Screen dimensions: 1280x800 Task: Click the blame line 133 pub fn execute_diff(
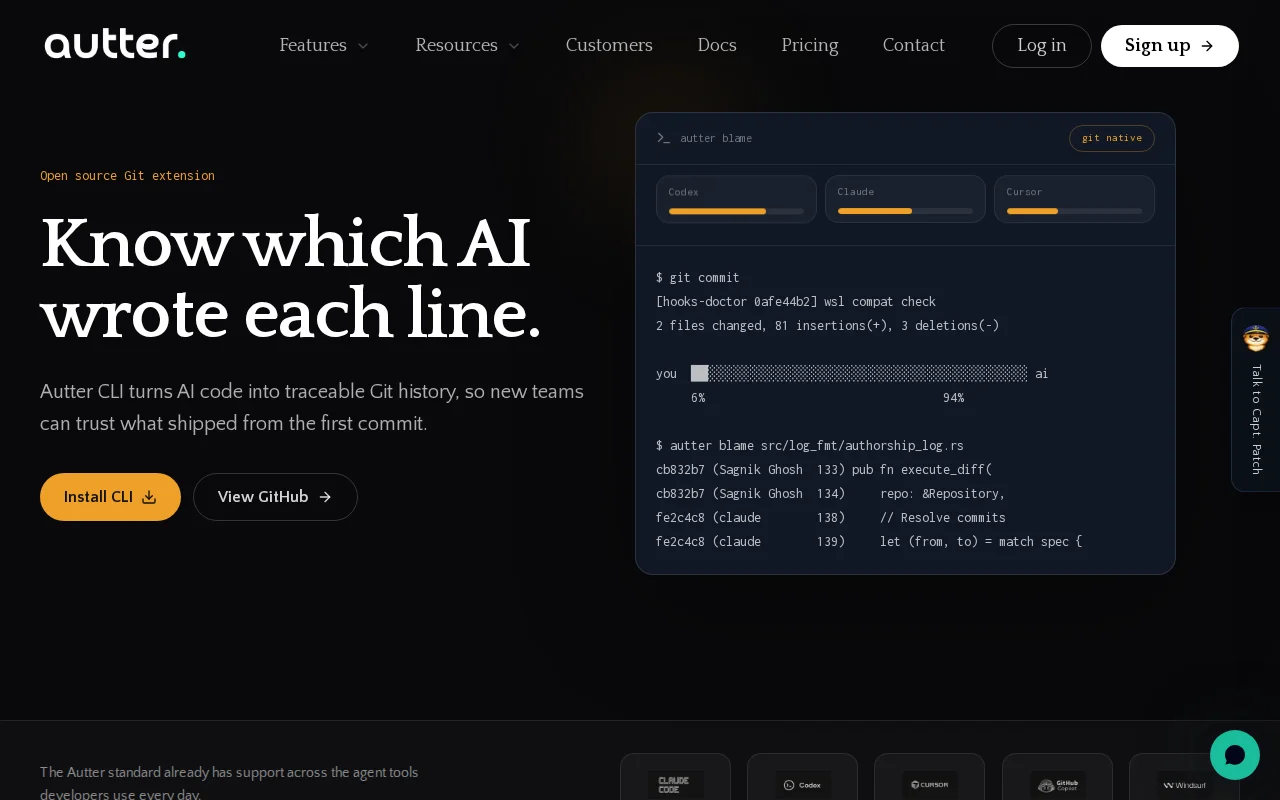pos(824,470)
